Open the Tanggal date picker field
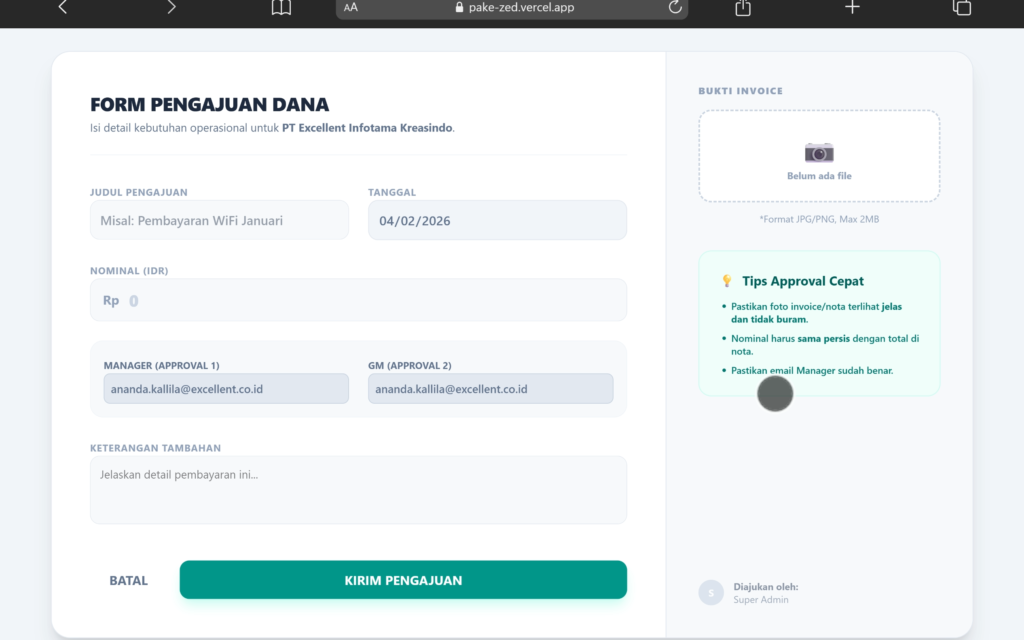 coord(497,220)
